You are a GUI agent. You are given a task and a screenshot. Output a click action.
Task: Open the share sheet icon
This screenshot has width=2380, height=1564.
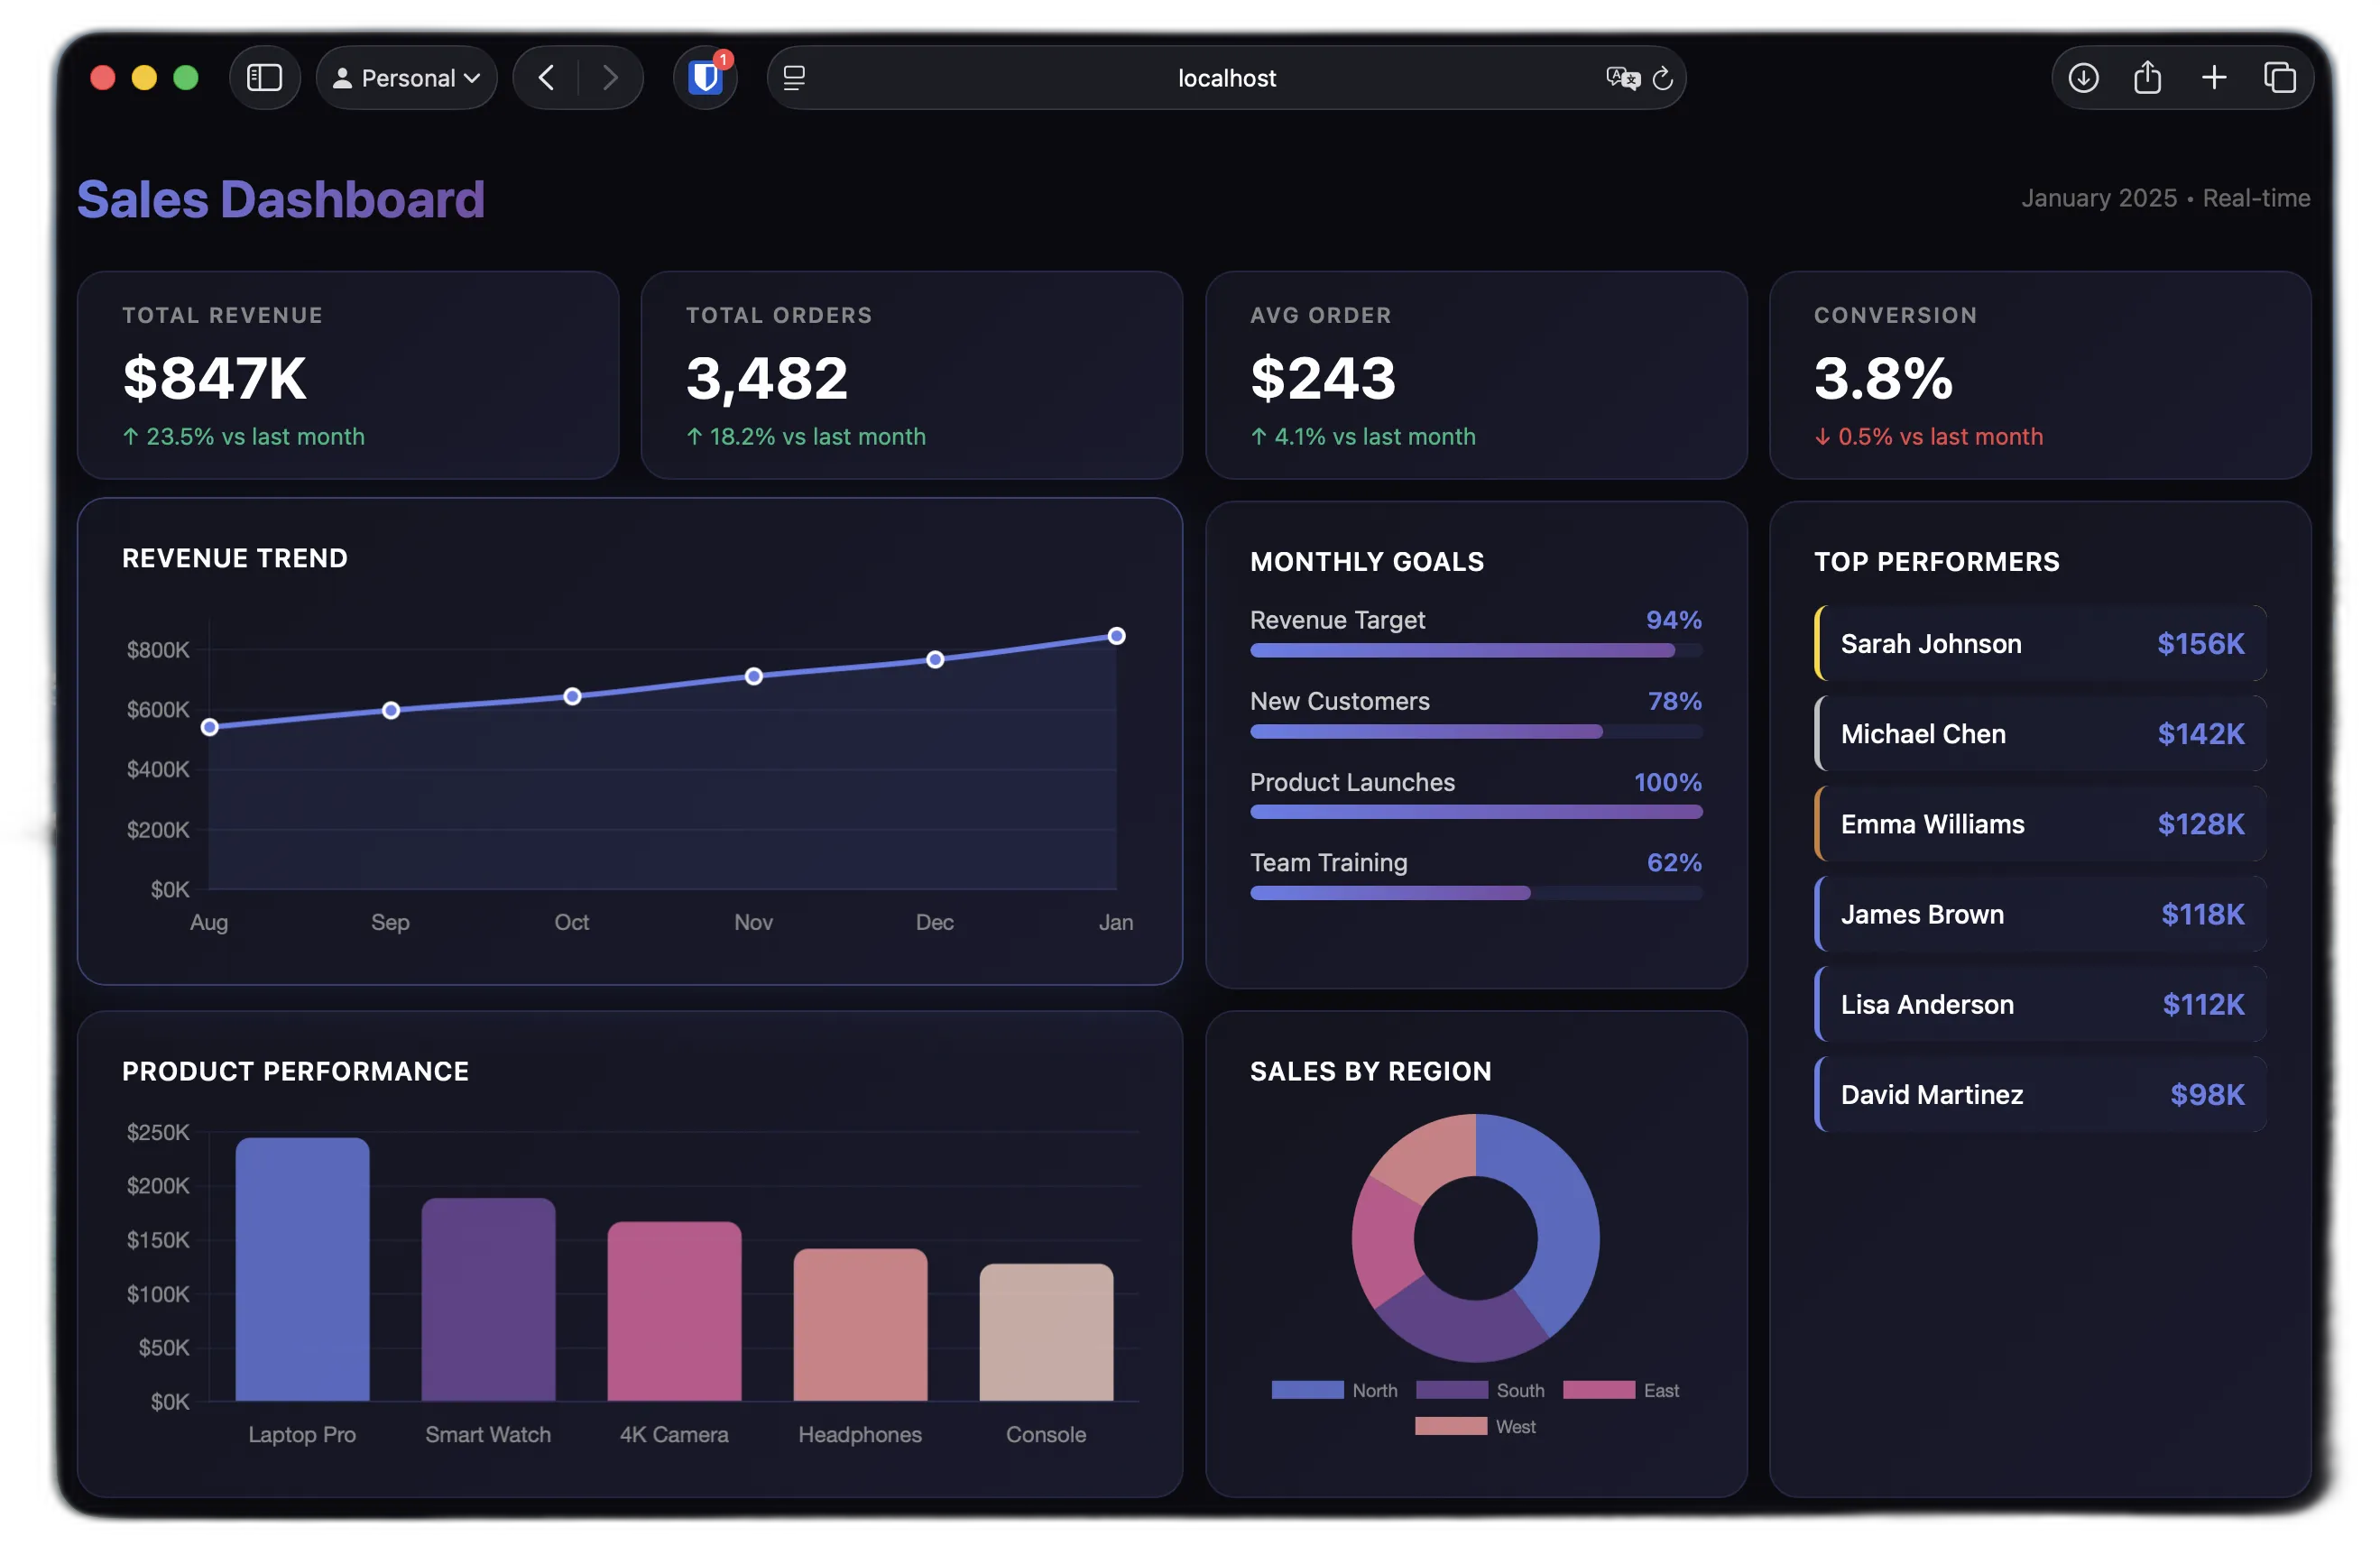[2147, 78]
